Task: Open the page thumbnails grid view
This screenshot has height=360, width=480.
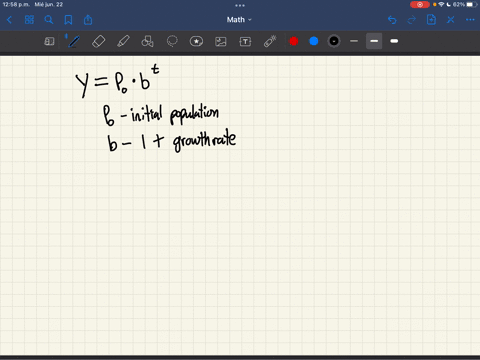Action: pyautogui.click(x=29, y=20)
